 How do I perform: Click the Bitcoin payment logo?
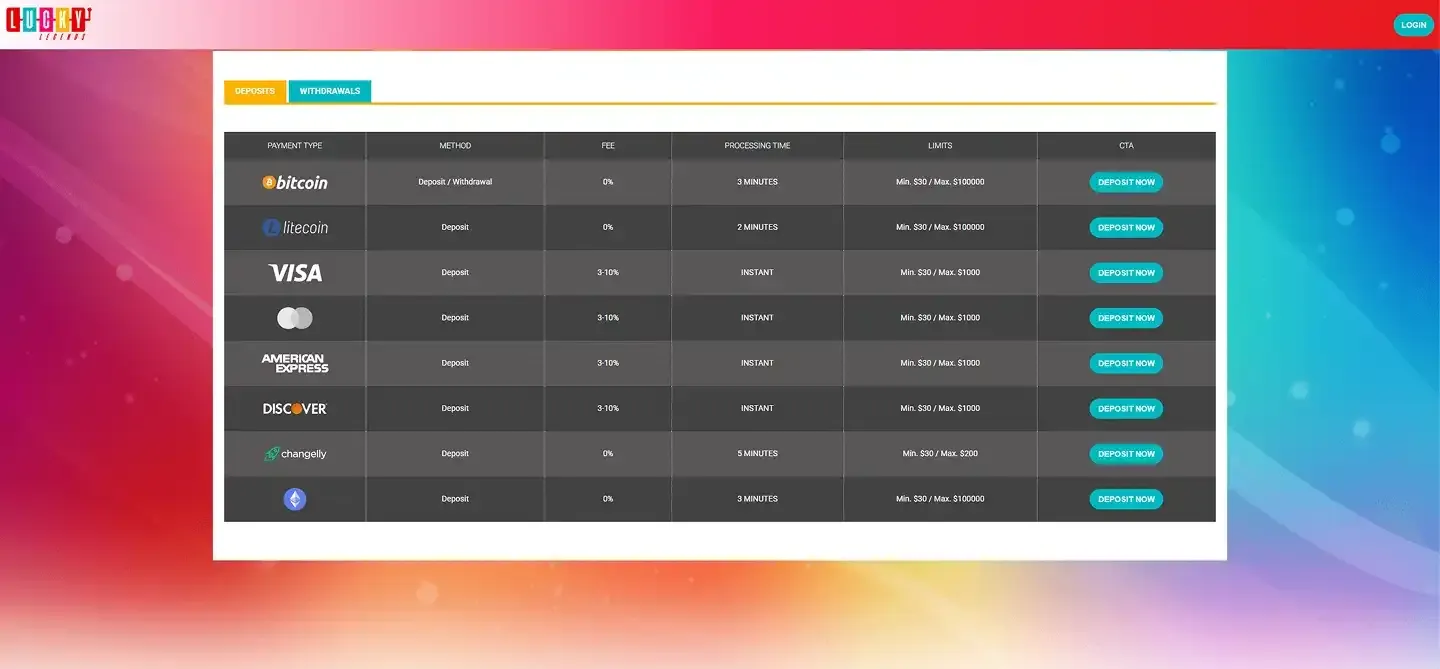coord(295,182)
